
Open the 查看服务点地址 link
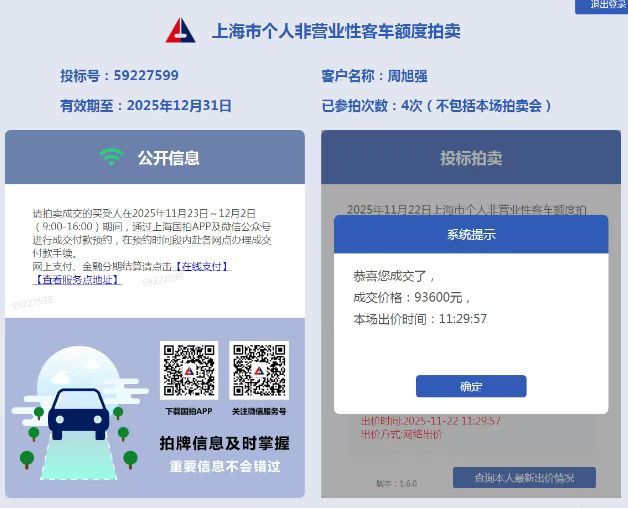[77, 280]
